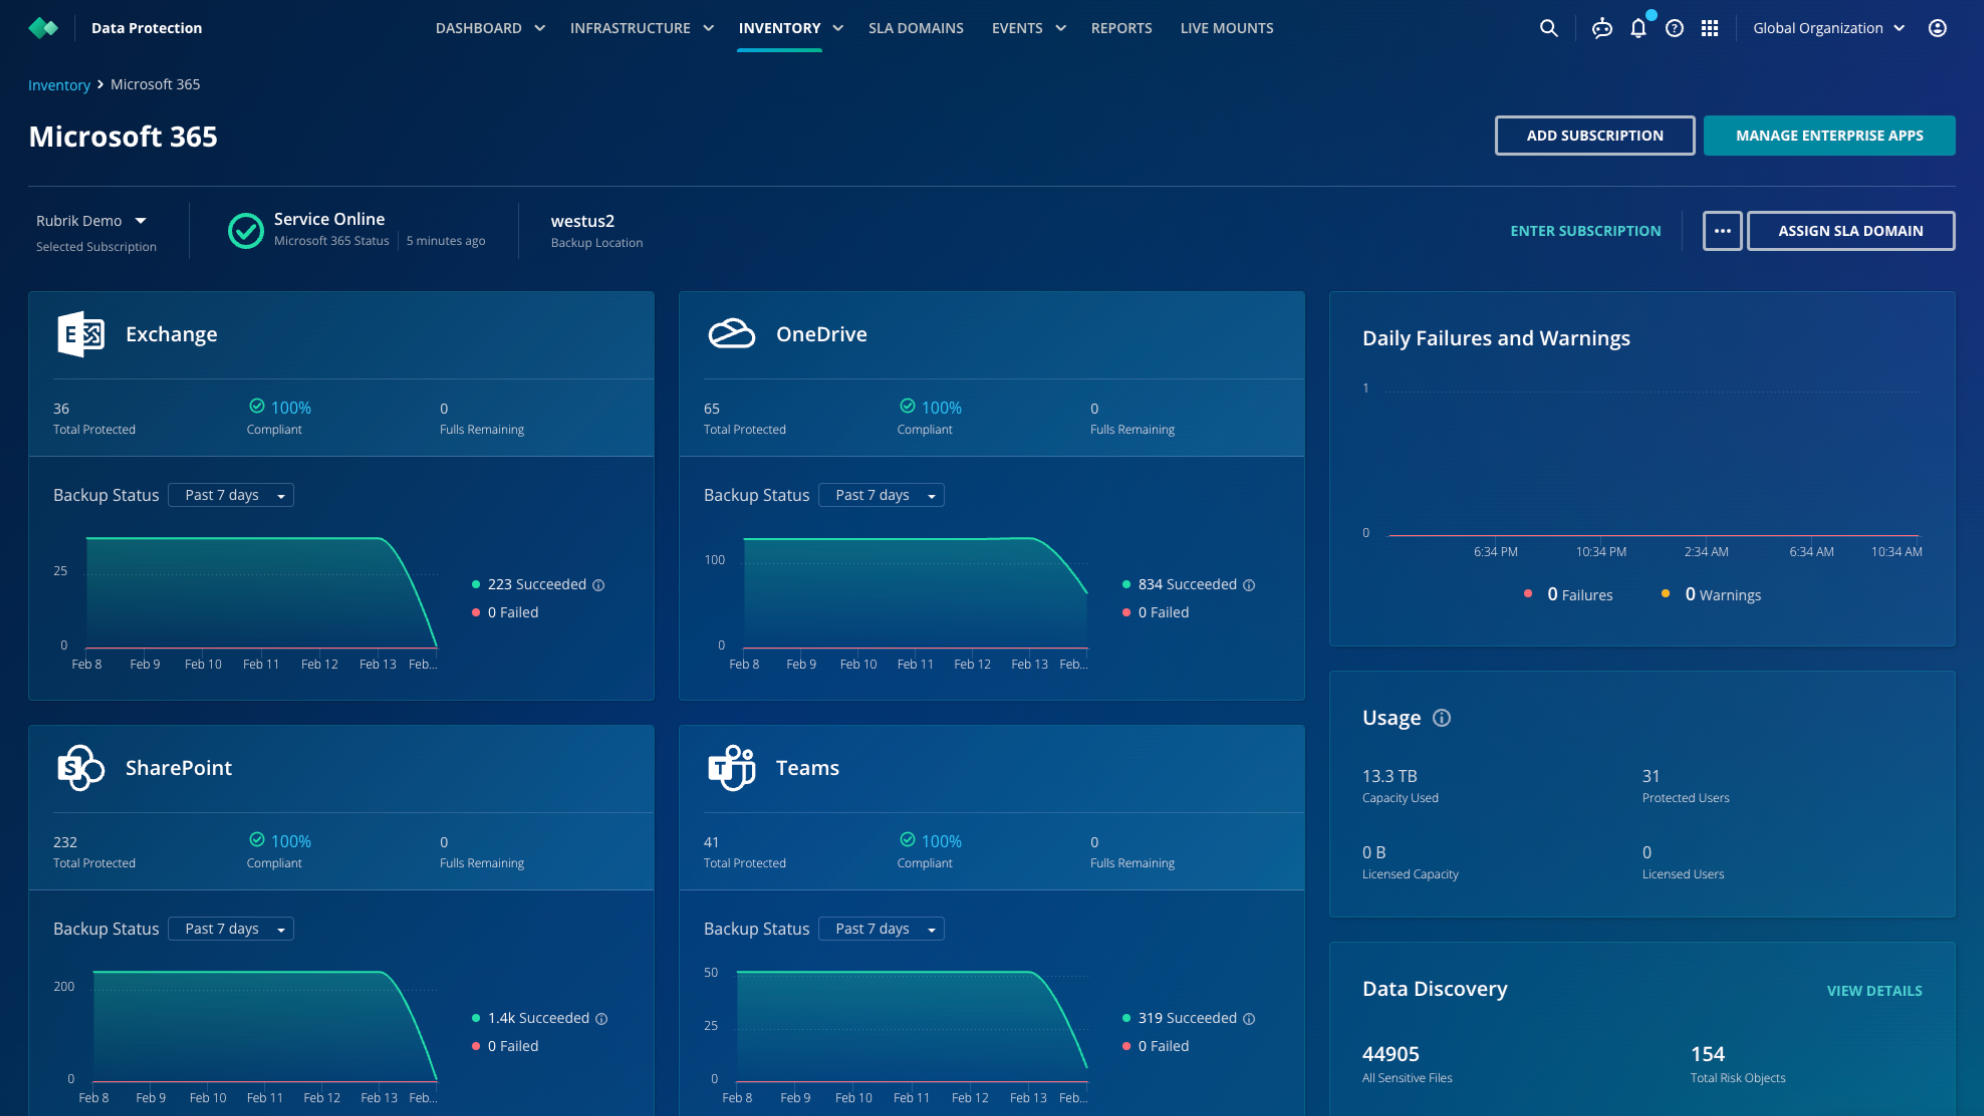Open Exchange Past 7 days dropdown
Viewport: 1984px width, 1116px height.
tap(231, 495)
